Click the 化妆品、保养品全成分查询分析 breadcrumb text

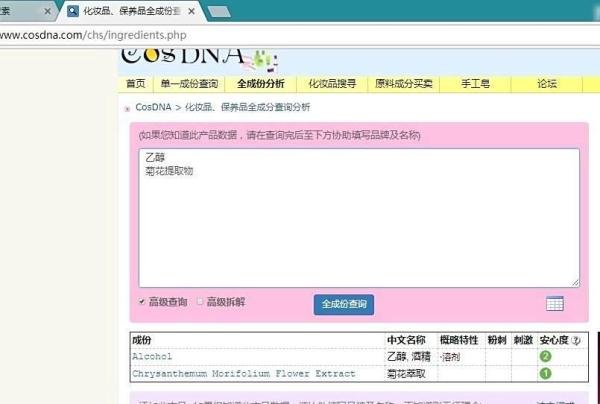(x=248, y=107)
